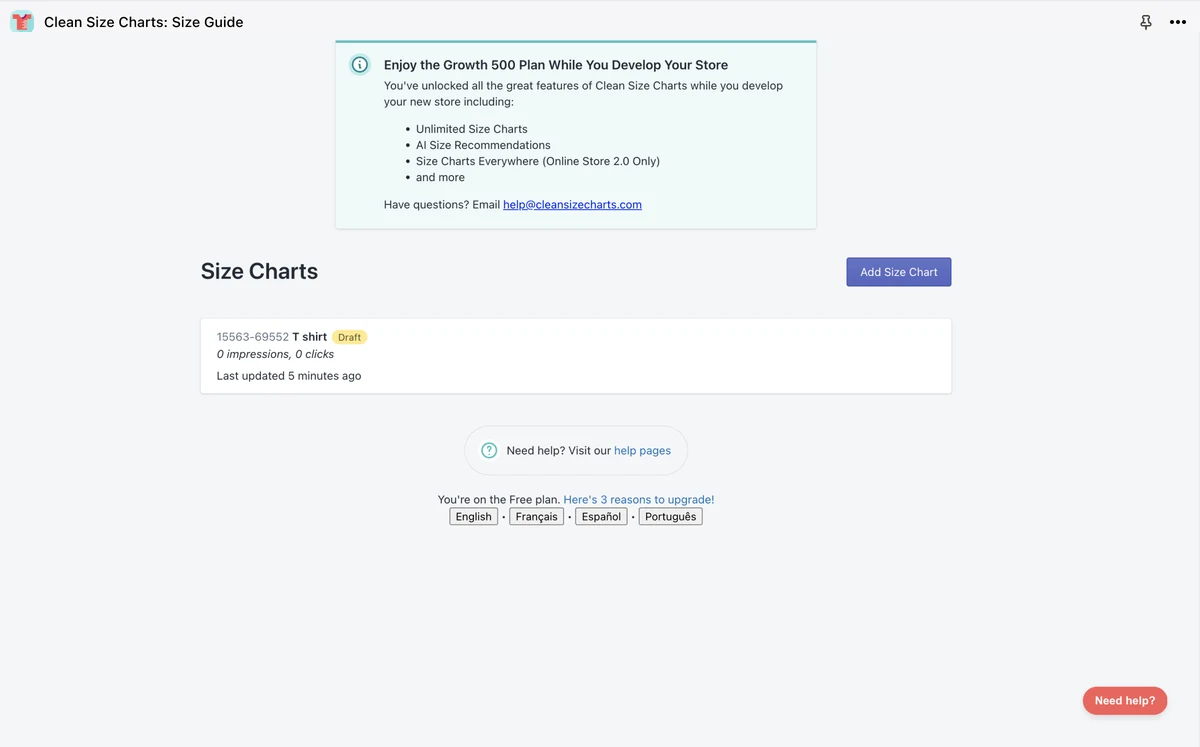Click the question mark help icon
This screenshot has height=747, width=1200.
489,451
